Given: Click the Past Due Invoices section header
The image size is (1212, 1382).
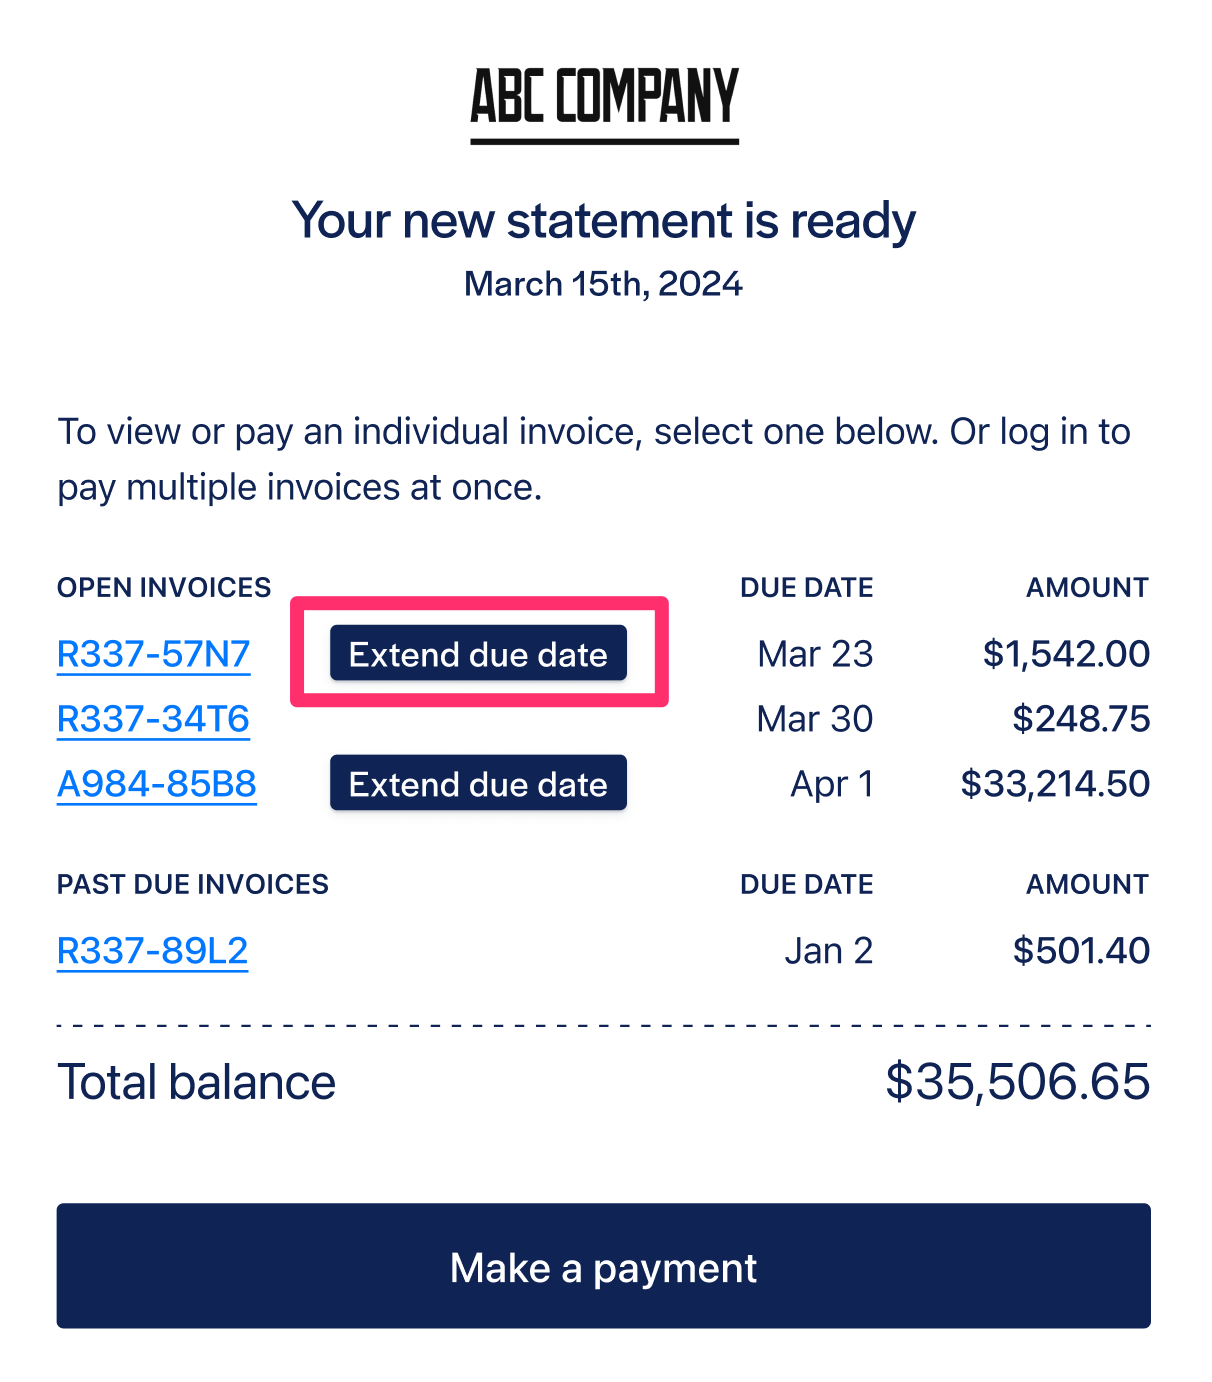Looking at the screenshot, I should [193, 884].
